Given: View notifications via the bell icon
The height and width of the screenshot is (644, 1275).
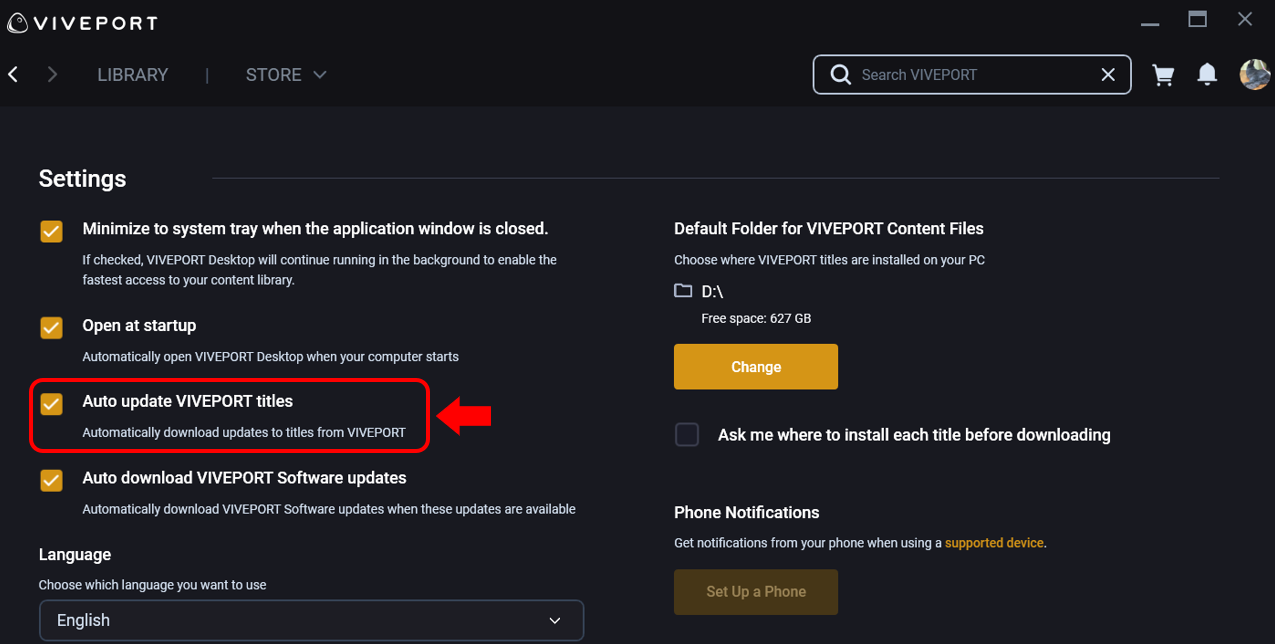Looking at the screenshot, I should point(1207,74).
